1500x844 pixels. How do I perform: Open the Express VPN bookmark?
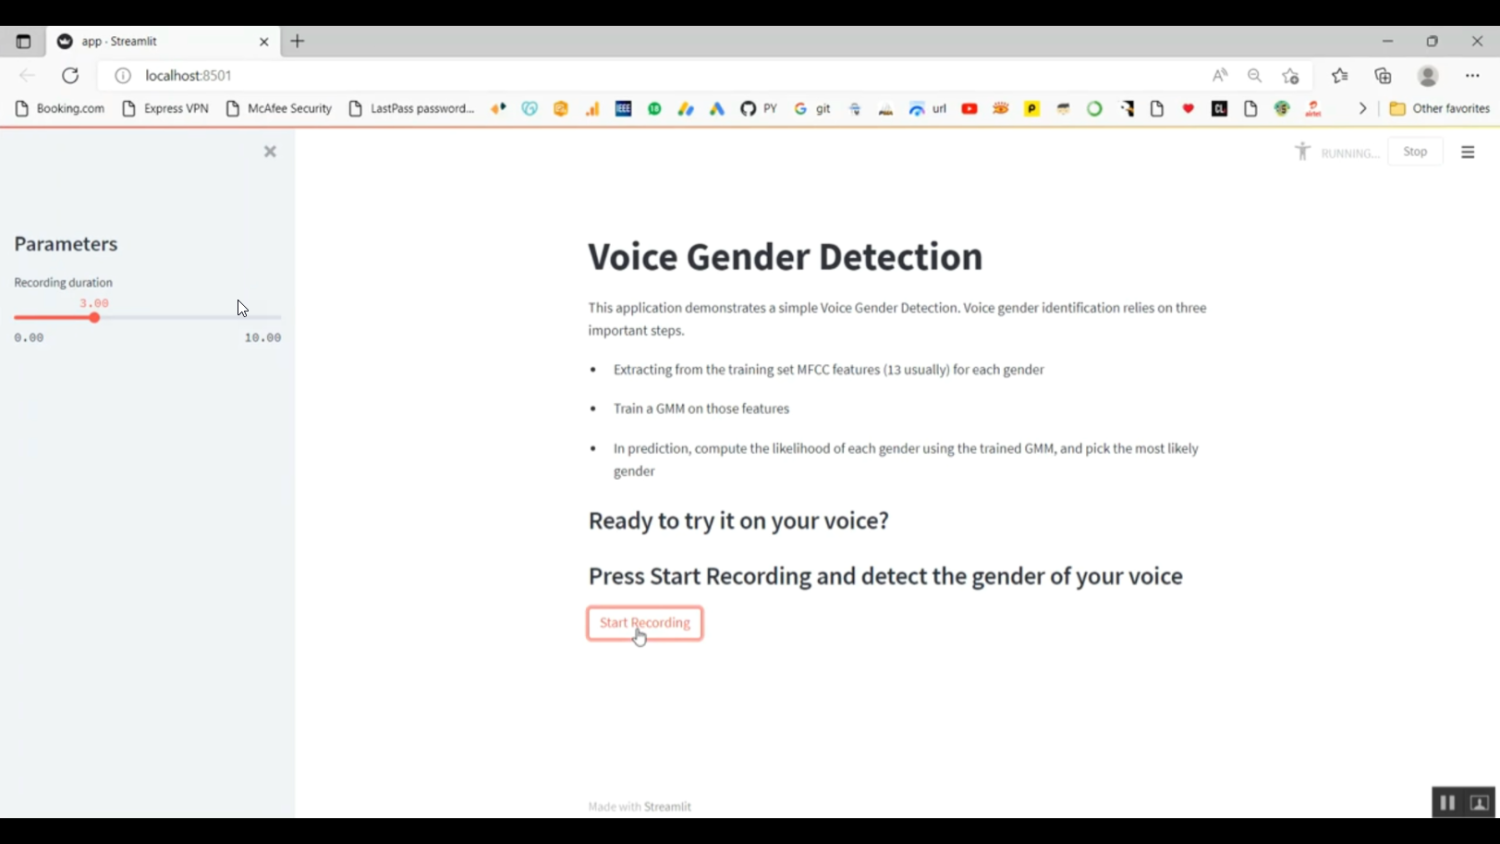165,108
